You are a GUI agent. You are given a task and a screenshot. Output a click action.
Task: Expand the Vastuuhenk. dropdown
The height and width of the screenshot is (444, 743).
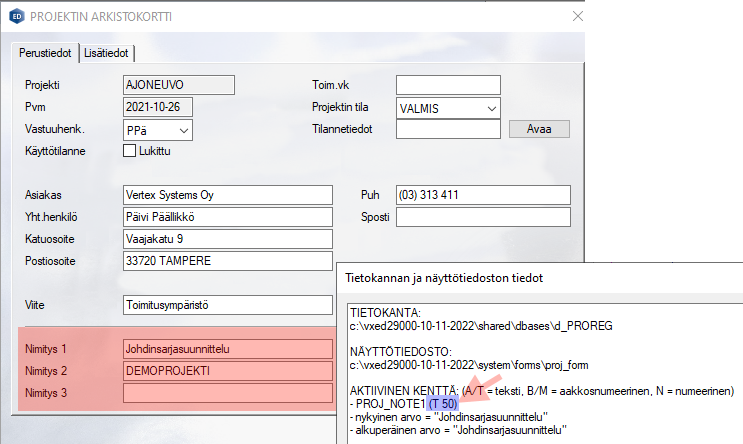(x=183, y=129)
